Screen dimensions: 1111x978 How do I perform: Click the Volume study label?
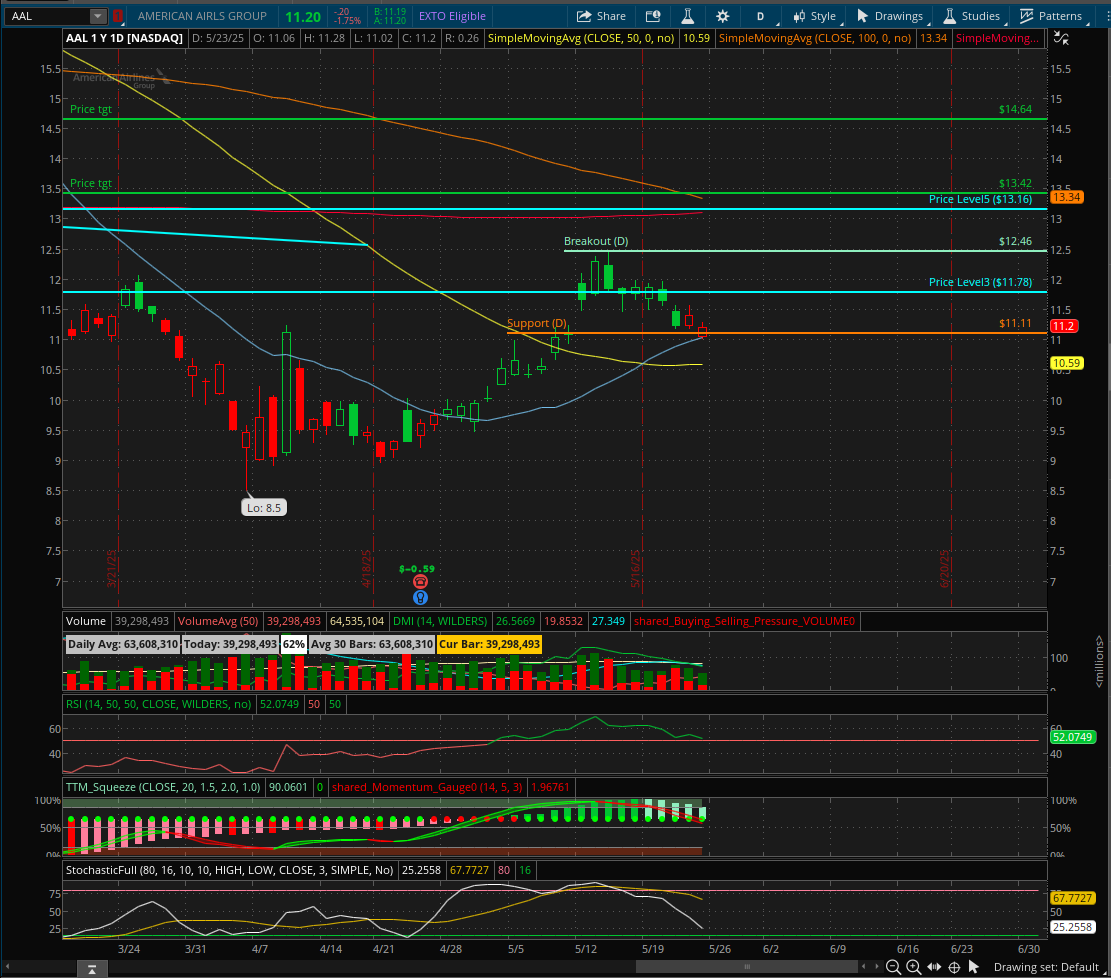(86, 621)
